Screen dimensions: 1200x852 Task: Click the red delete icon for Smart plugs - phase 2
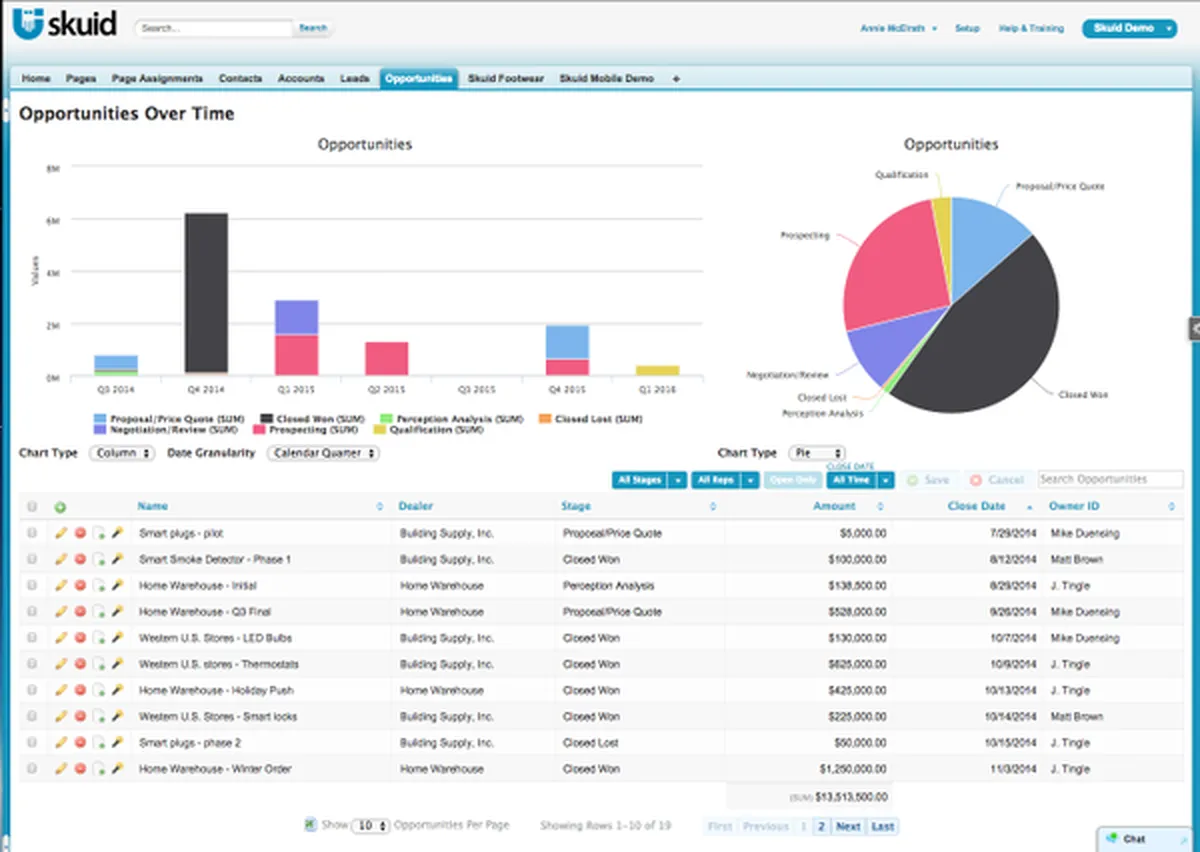tap(80, 743)
